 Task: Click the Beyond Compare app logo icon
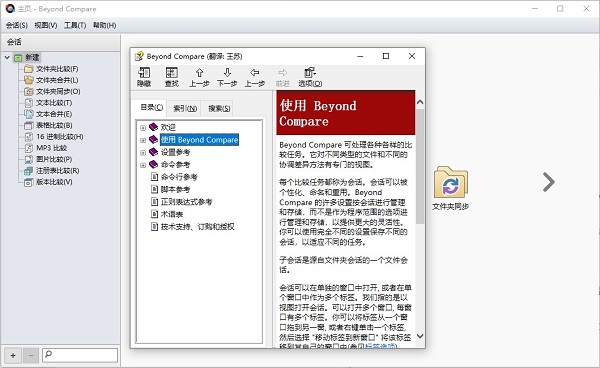tap(10, 8)
